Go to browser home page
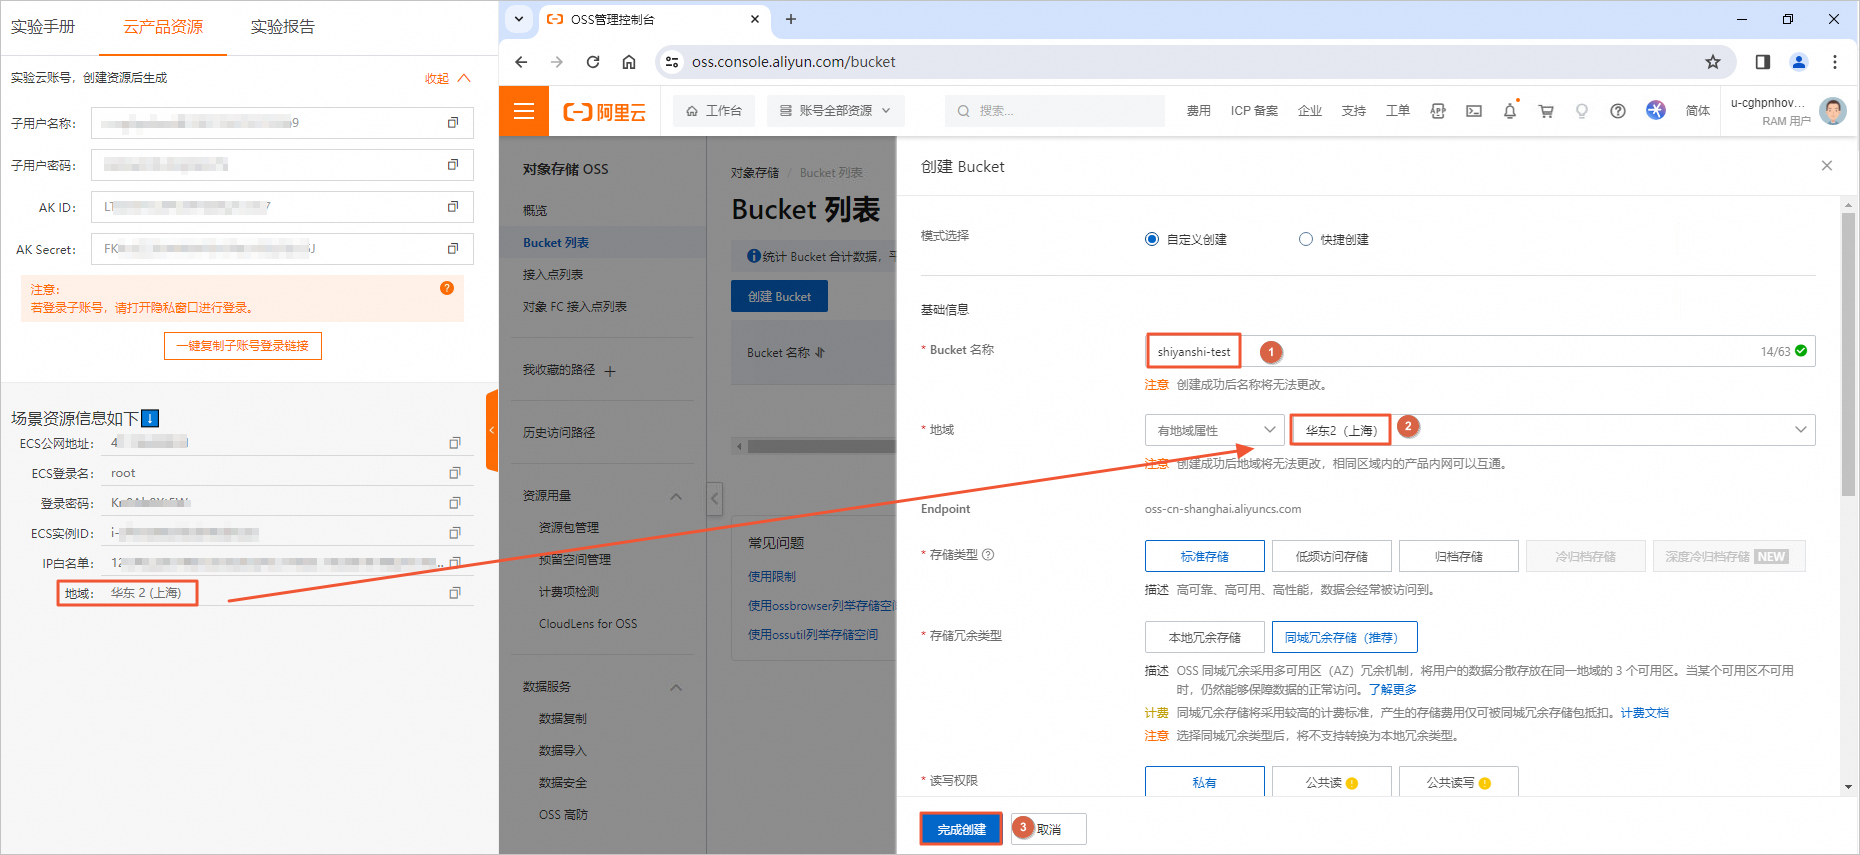The image size is (1860, 855). pyautogui.click(x=629, y=62)
